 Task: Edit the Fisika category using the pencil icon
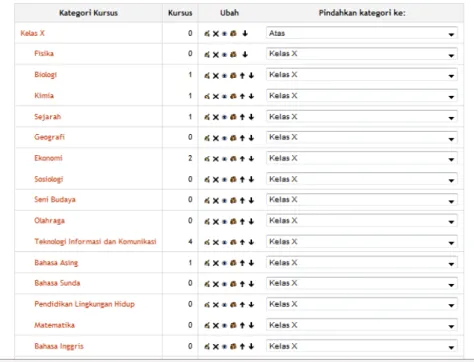tap(207, 54)
